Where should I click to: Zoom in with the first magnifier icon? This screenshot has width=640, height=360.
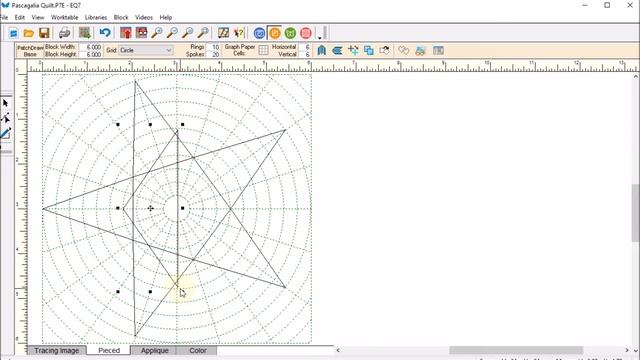coord(157,33)
